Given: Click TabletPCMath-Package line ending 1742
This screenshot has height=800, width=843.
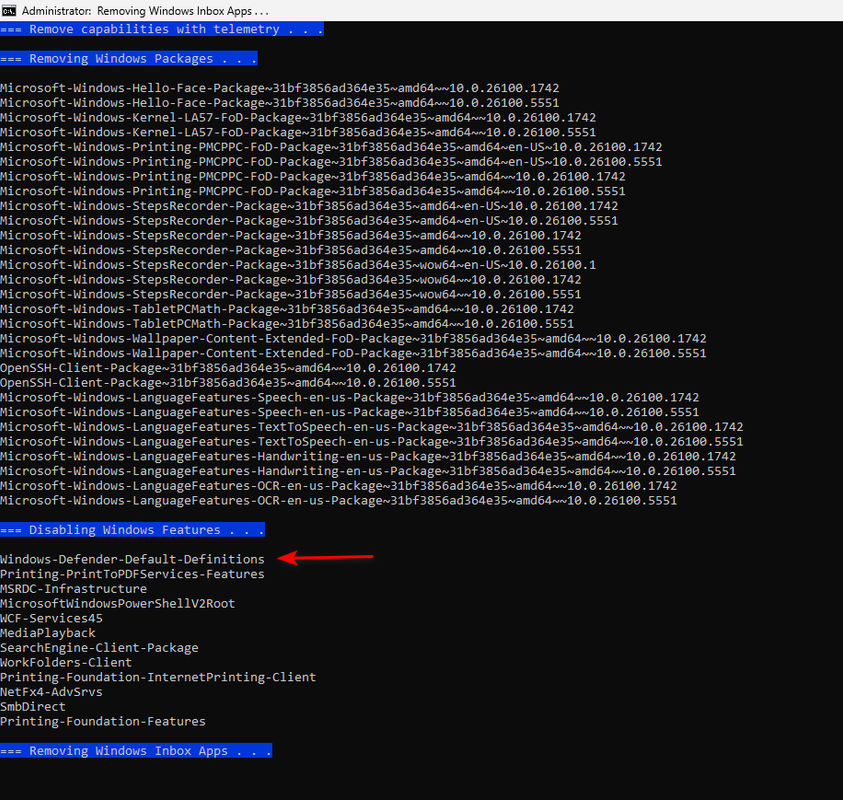Looking at the screenshot, I should coord(287,309).
